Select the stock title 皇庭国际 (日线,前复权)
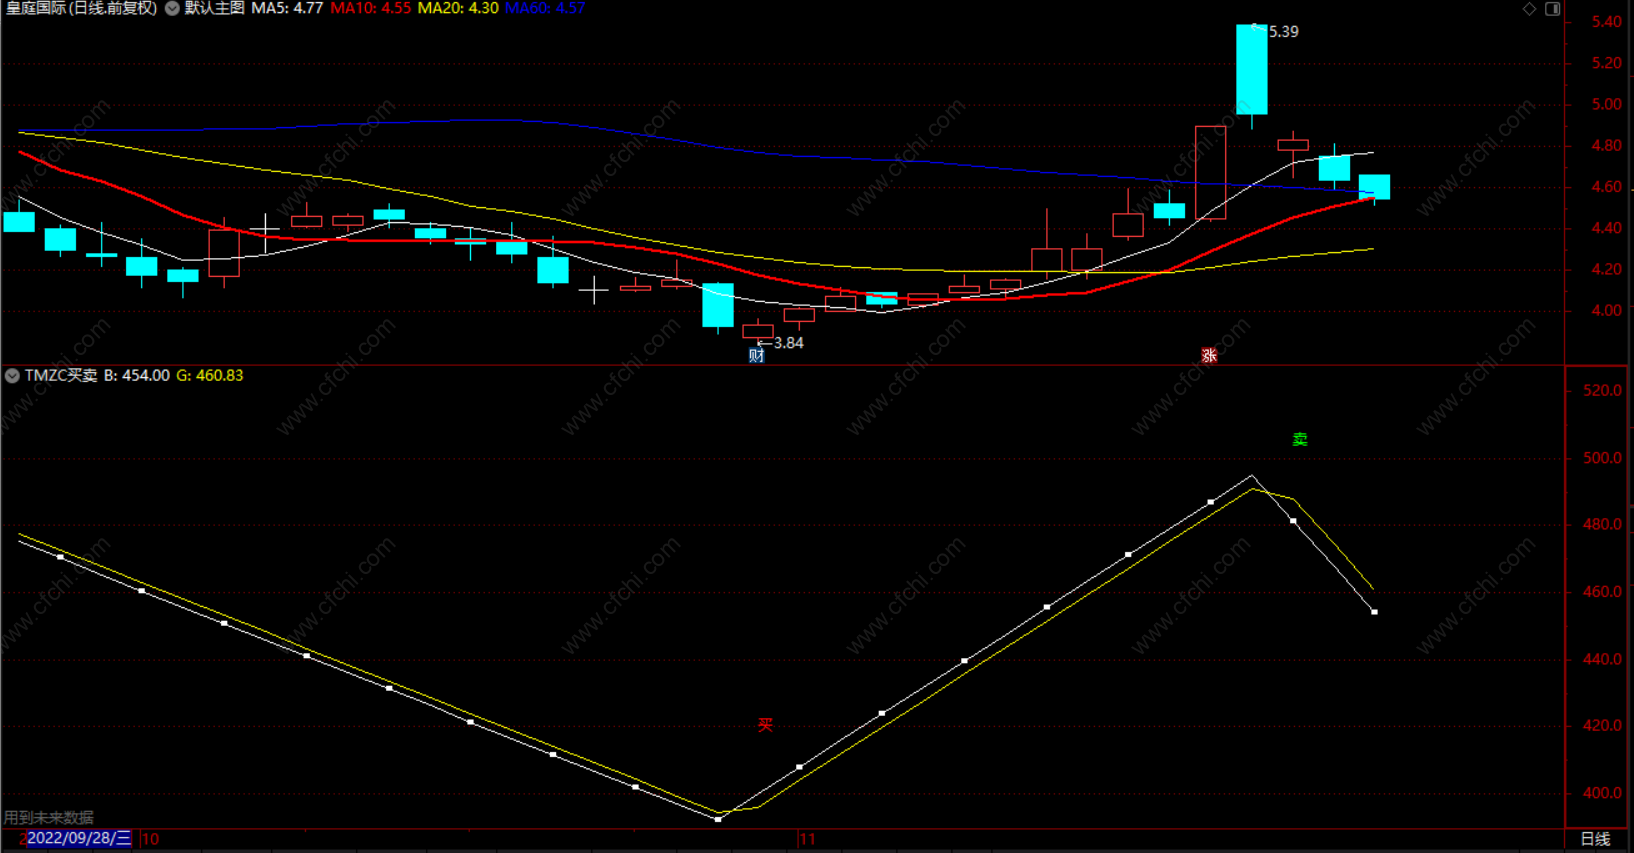The height and width of the screenshot is (853, 1634). click(82, 8)
